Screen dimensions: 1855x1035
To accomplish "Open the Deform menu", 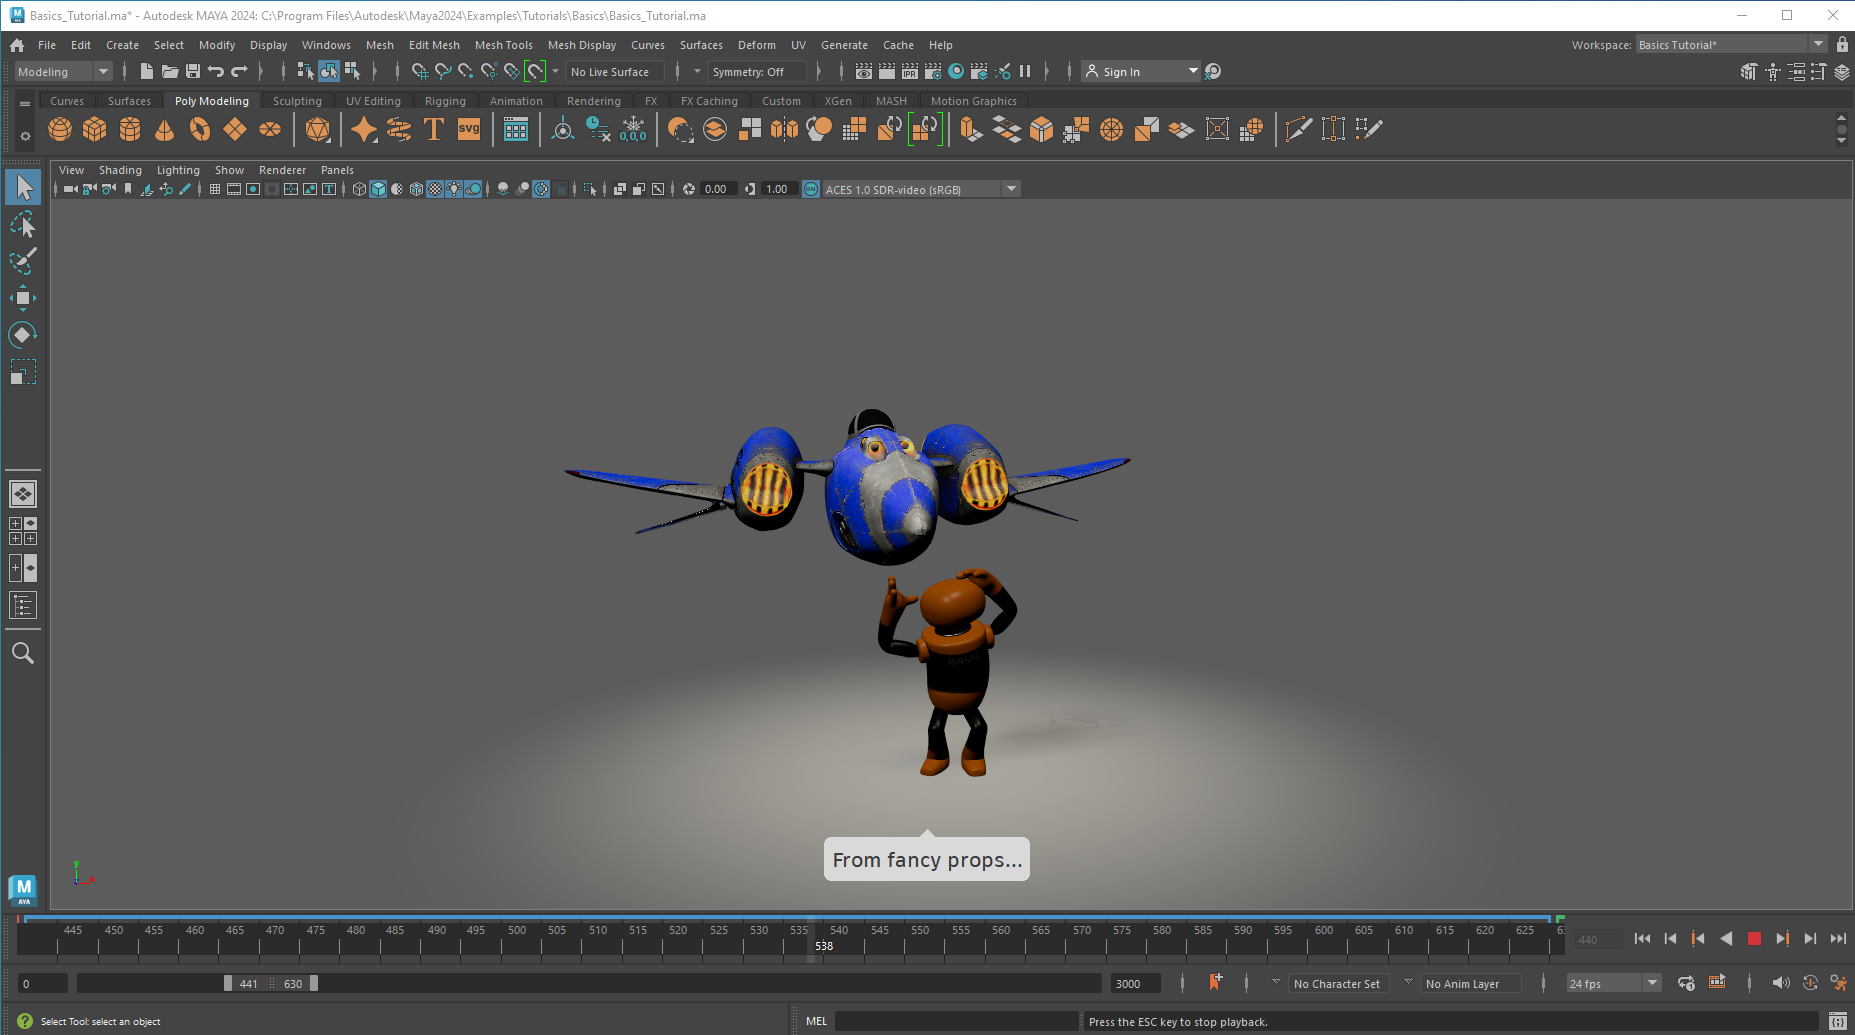I will tap(756, 45).
